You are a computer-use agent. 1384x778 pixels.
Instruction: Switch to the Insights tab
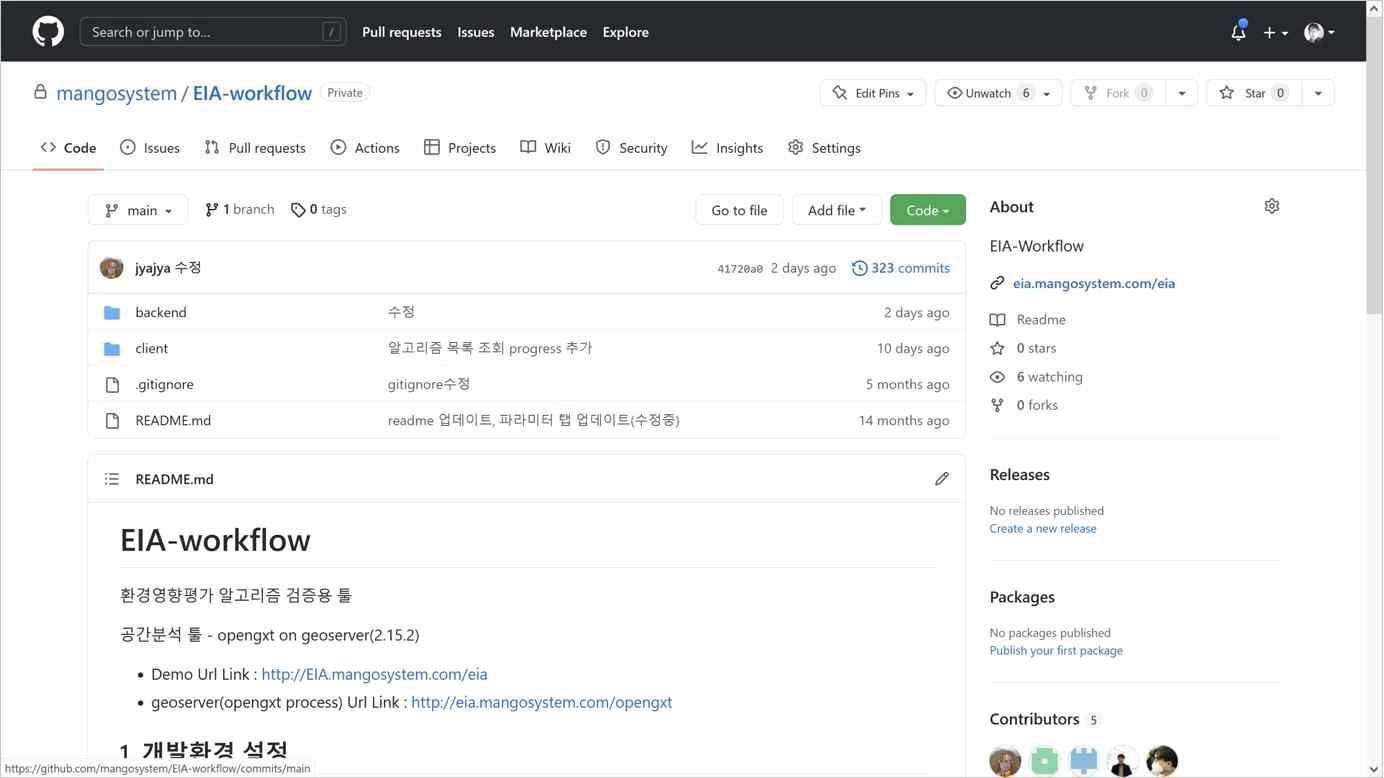727,148
